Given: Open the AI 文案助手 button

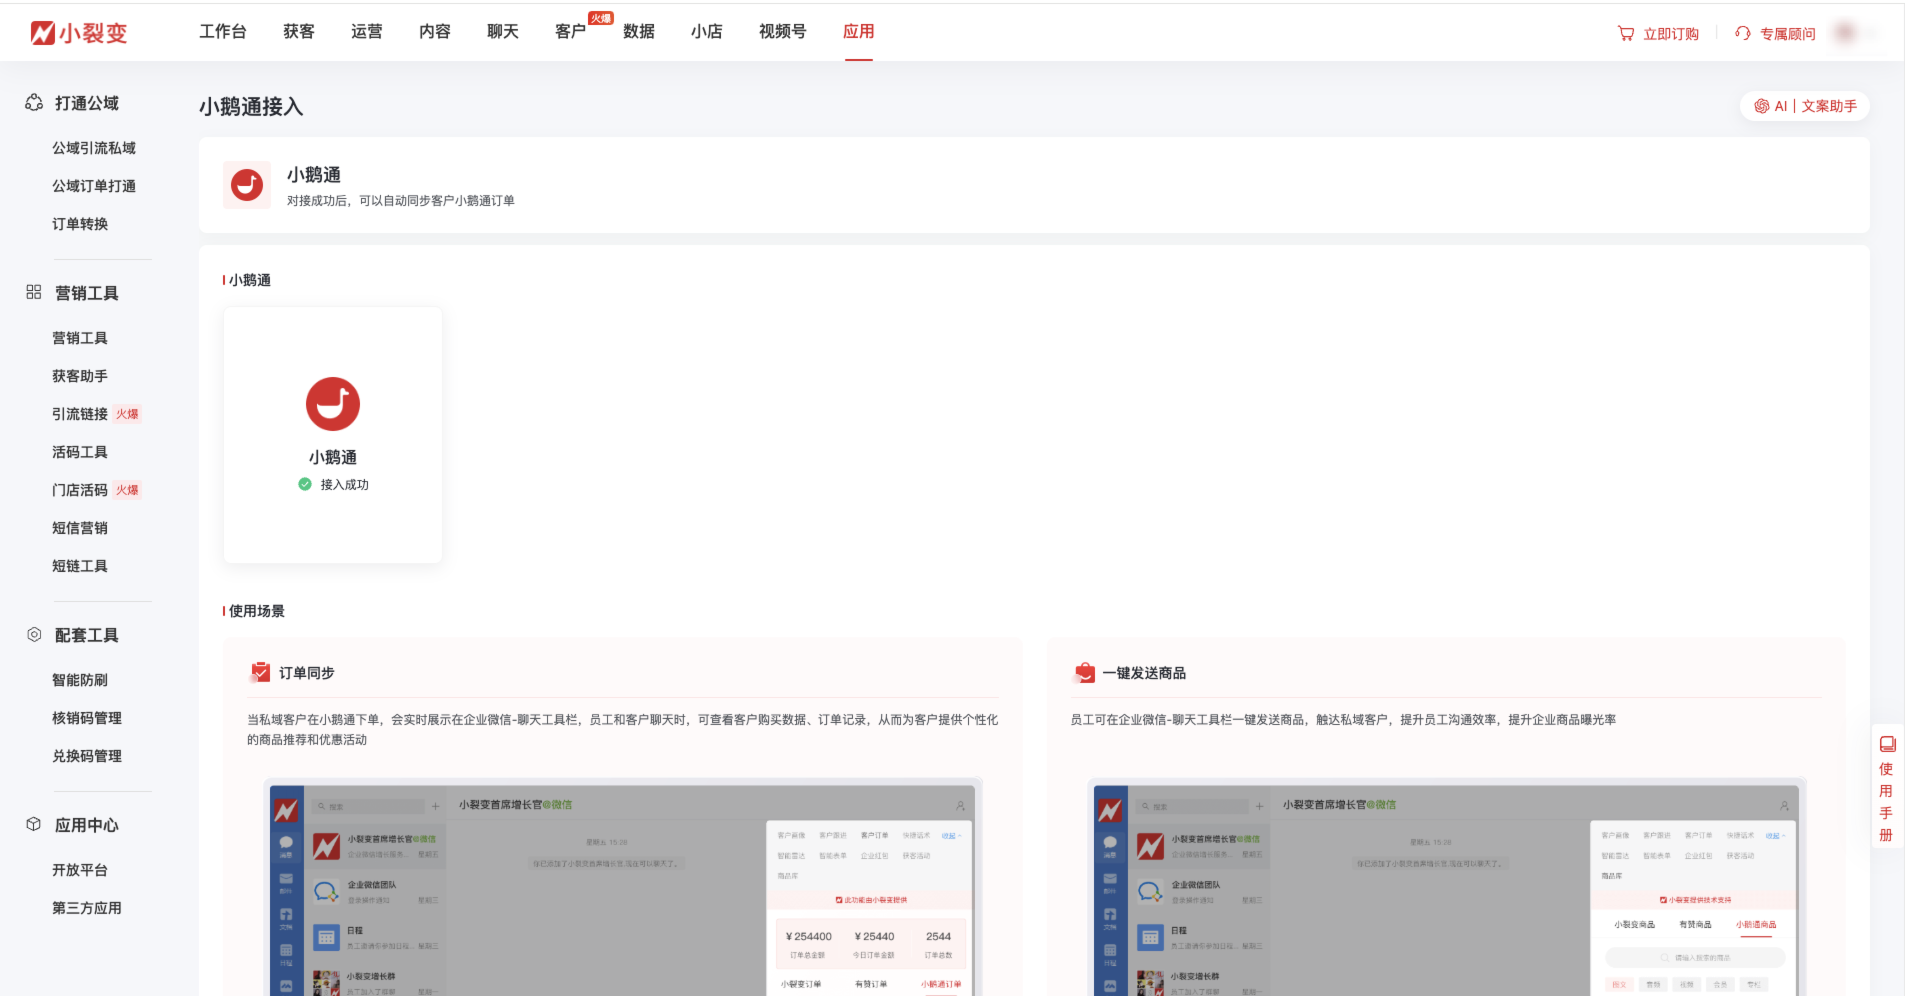Looking at the screenshot, I should coord(1805,106).
